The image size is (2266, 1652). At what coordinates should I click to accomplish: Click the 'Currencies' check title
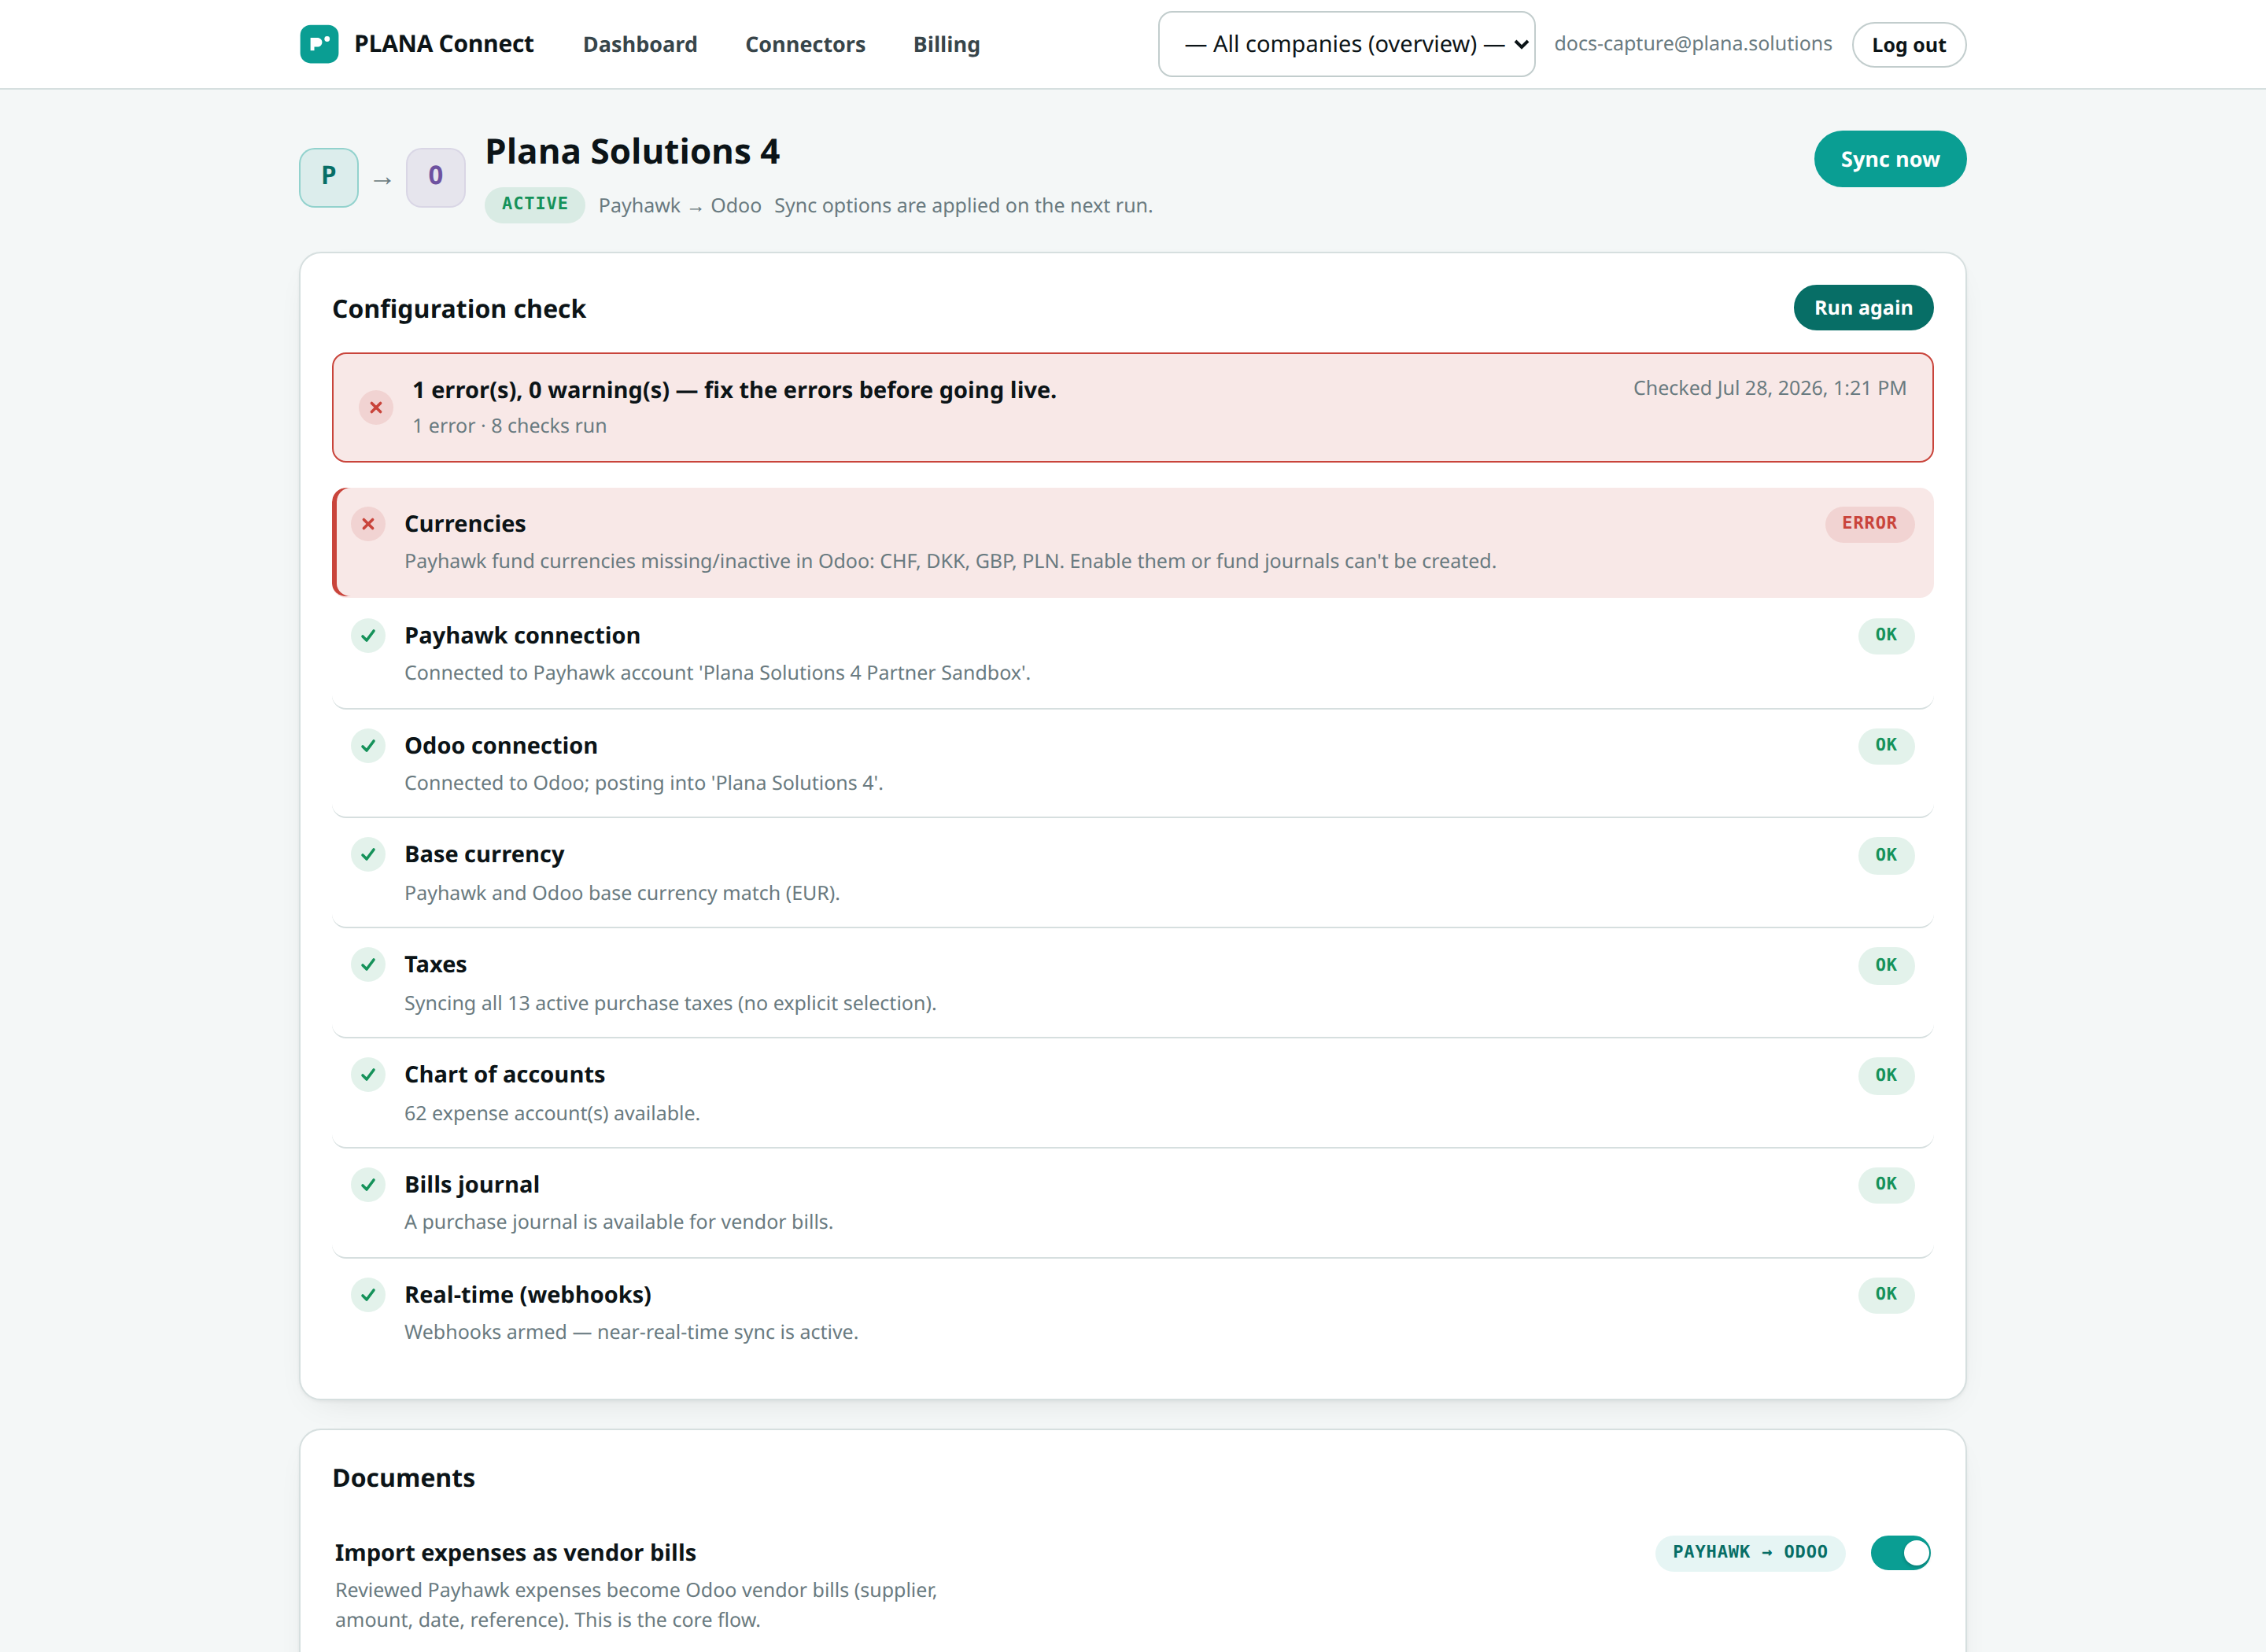pos(465,524)
